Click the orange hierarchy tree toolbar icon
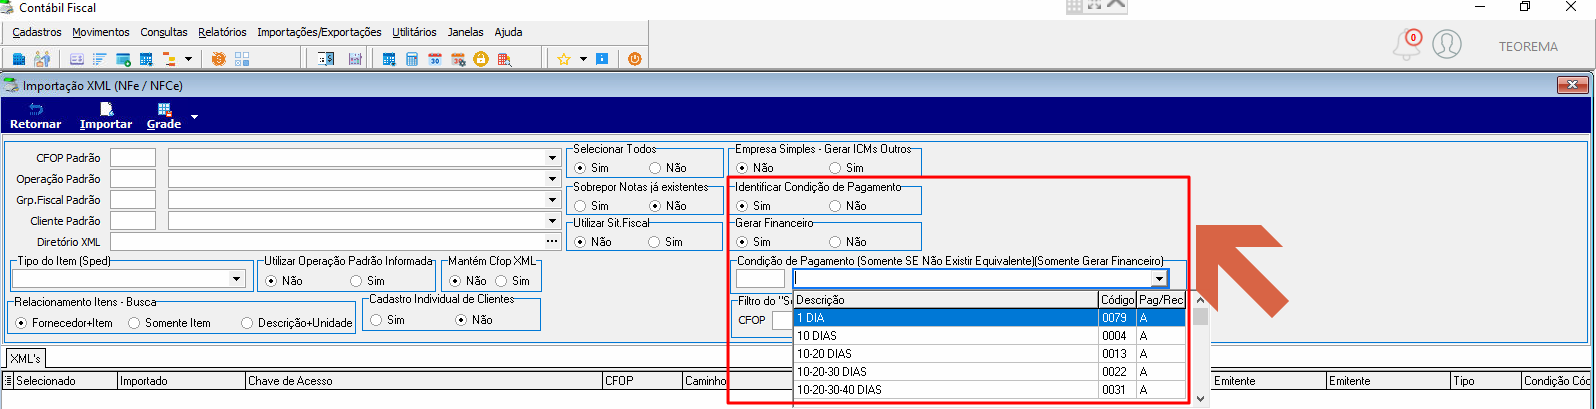 [x=168, y=59]
